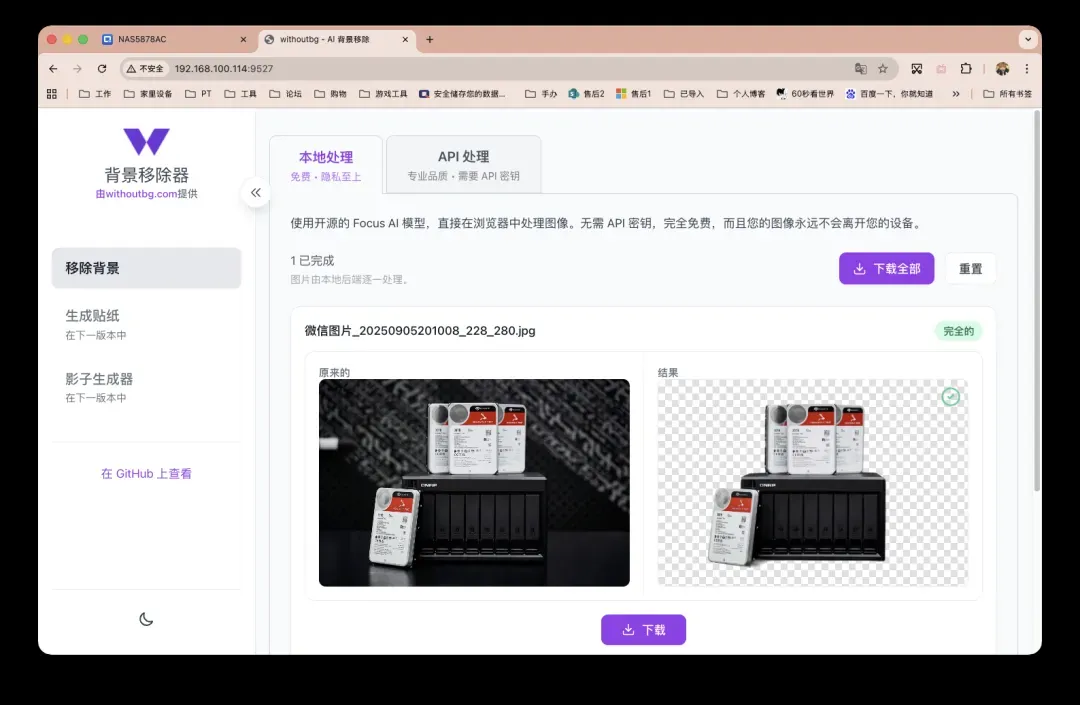Click the page's vertical scrollbar

pos(1036,300)
